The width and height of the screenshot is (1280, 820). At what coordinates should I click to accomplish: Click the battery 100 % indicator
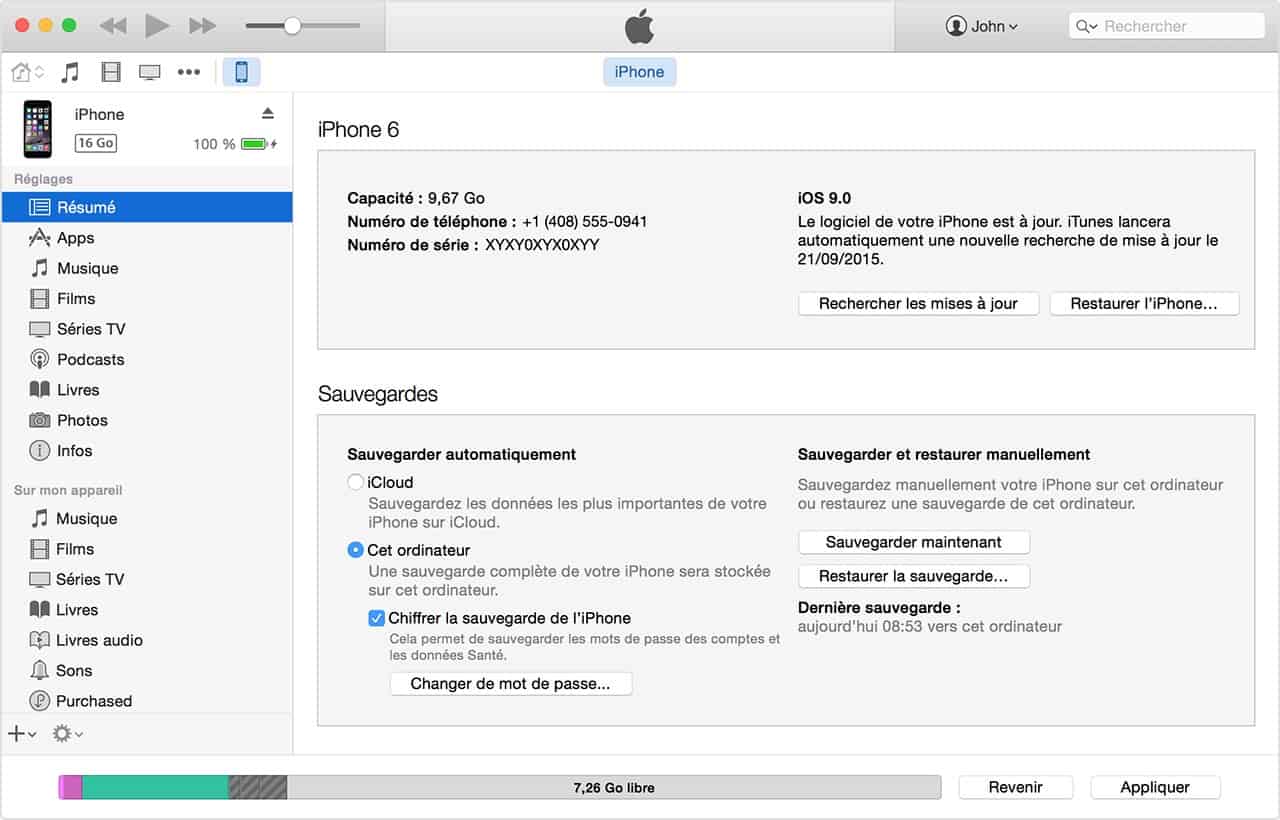pos(235,144)
